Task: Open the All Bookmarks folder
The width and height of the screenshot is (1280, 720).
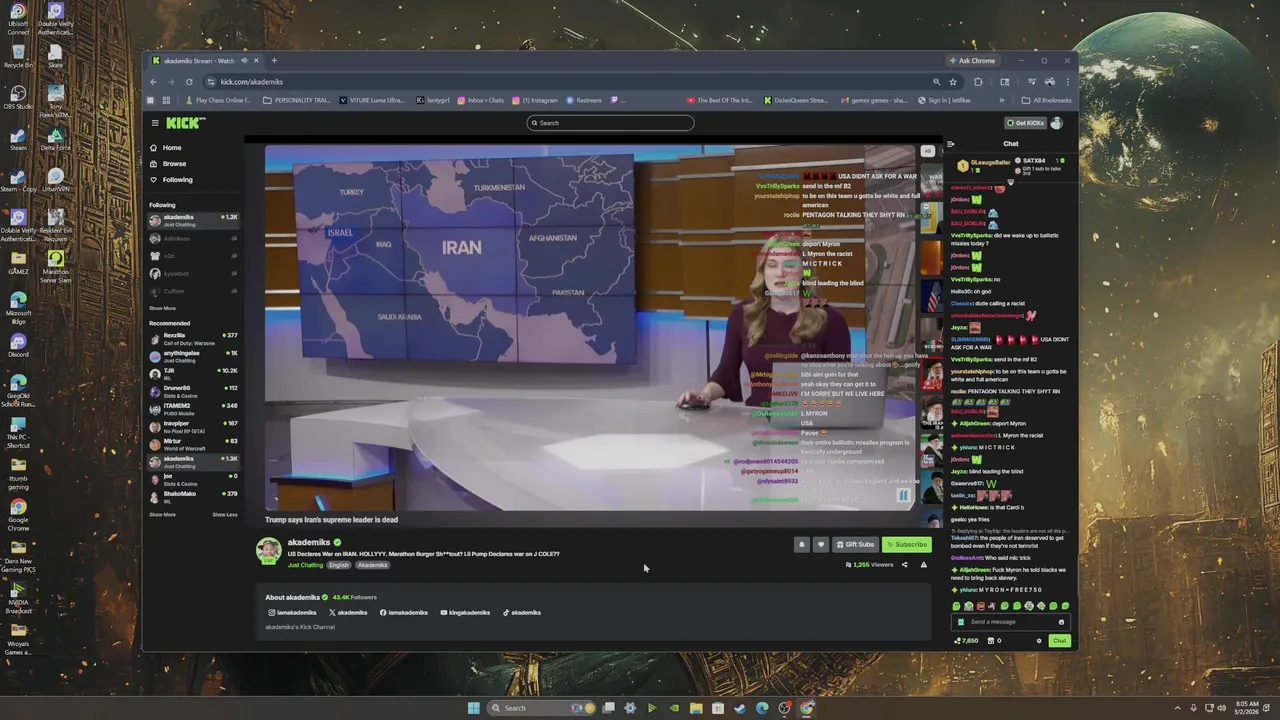Action: point(1046,100)
